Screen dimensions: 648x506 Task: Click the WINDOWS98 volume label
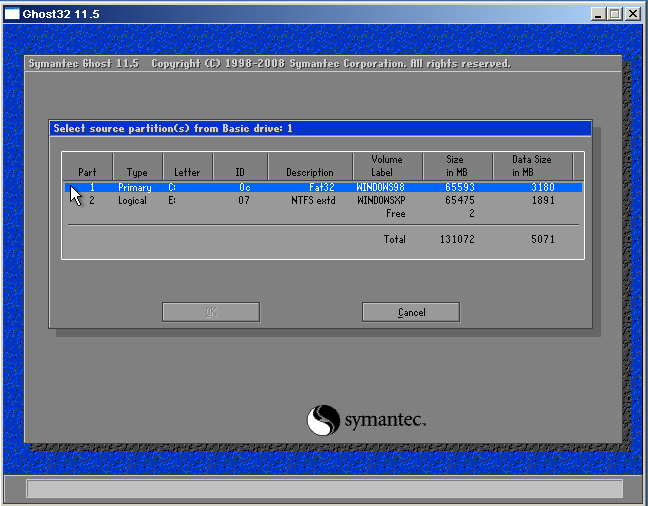[381, 187]
